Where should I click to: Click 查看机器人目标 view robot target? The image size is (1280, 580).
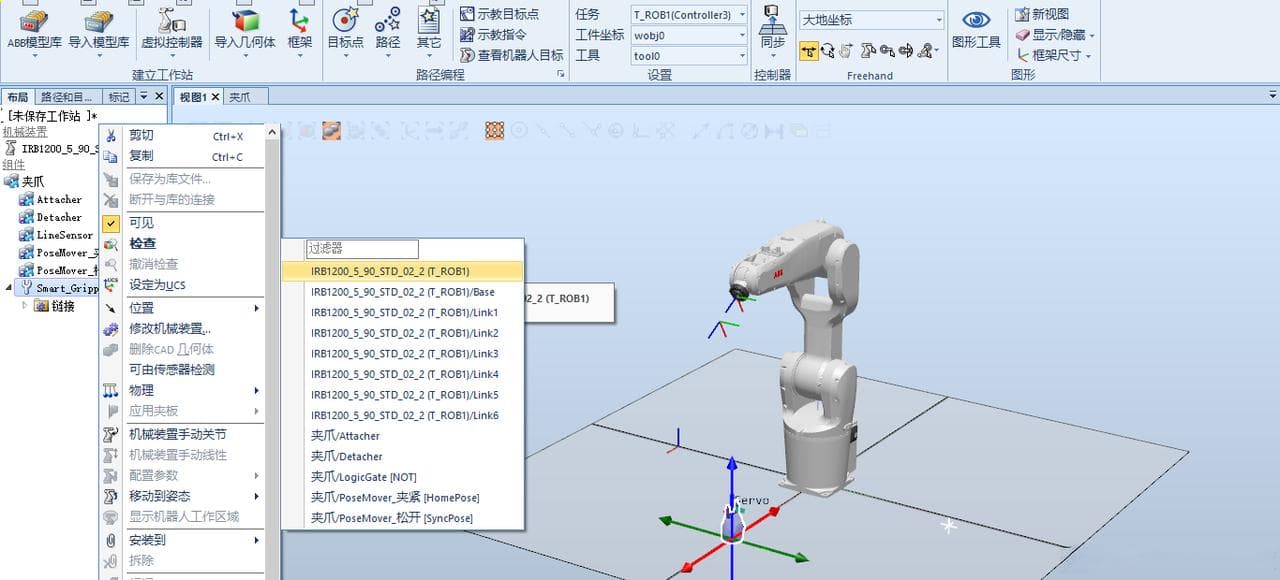511,56
